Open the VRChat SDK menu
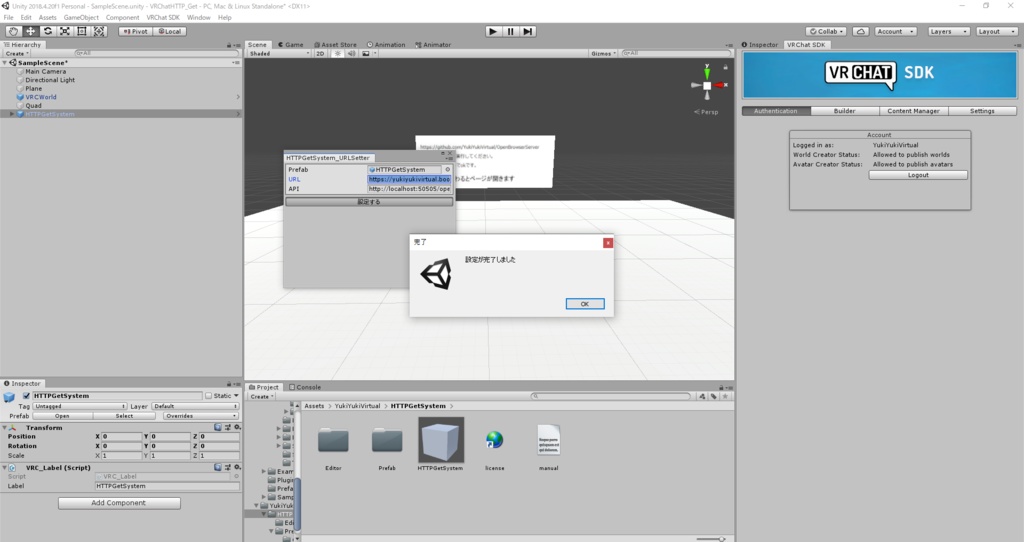1024x542 pixels. click(x=163, y=18)
